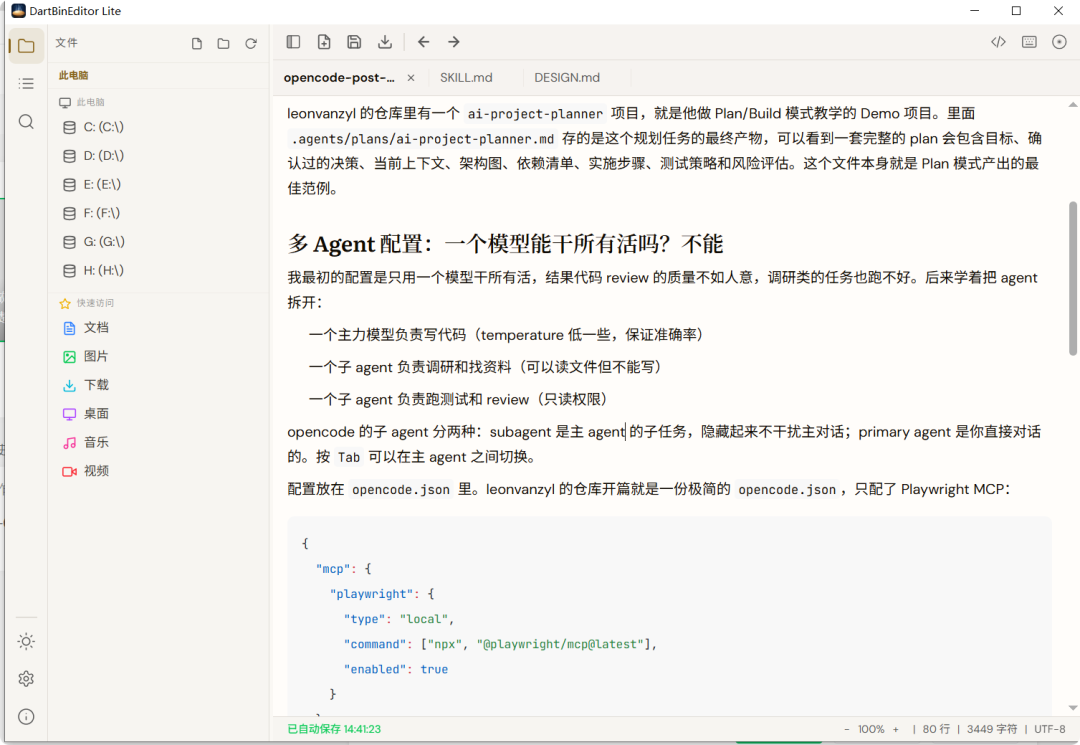The height and width of the screenshot is (745, 1080).
Task: Switch to source code view icon
Action: [x=999, y=42]
